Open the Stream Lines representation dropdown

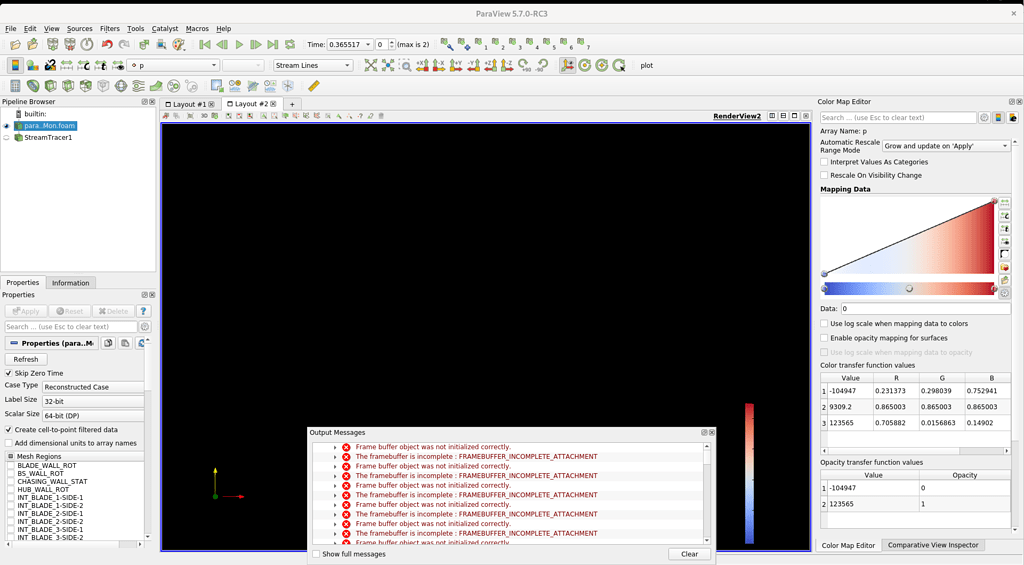(x=313, y=65)
